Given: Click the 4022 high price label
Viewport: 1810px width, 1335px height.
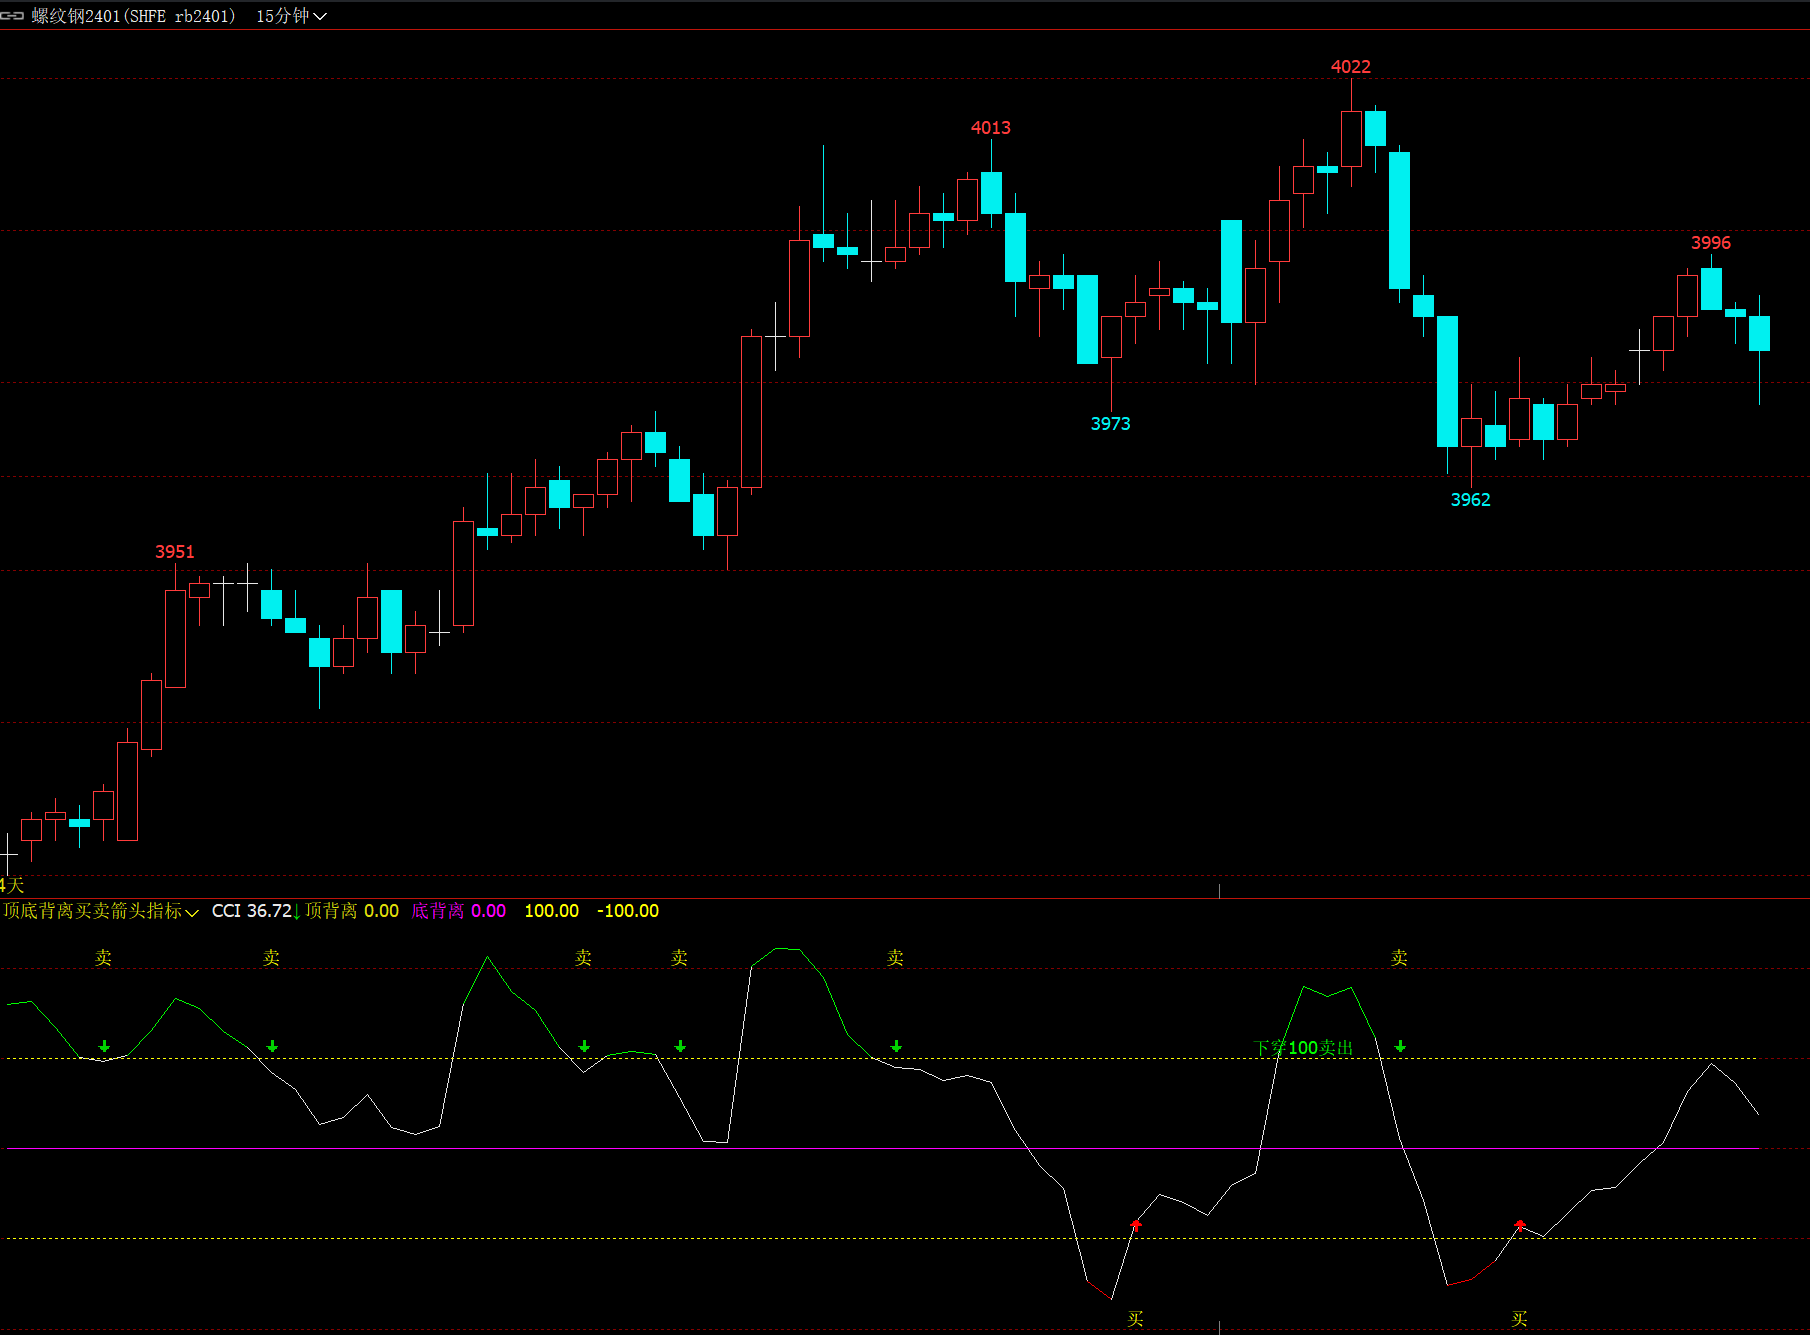Looking at the screenshot, I should tap(1351, 67).
